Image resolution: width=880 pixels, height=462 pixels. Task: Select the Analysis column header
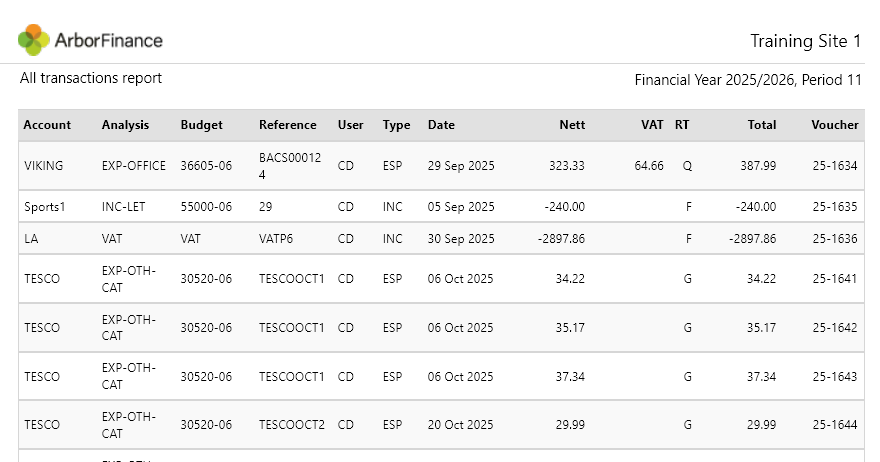(x=125, y=125)
